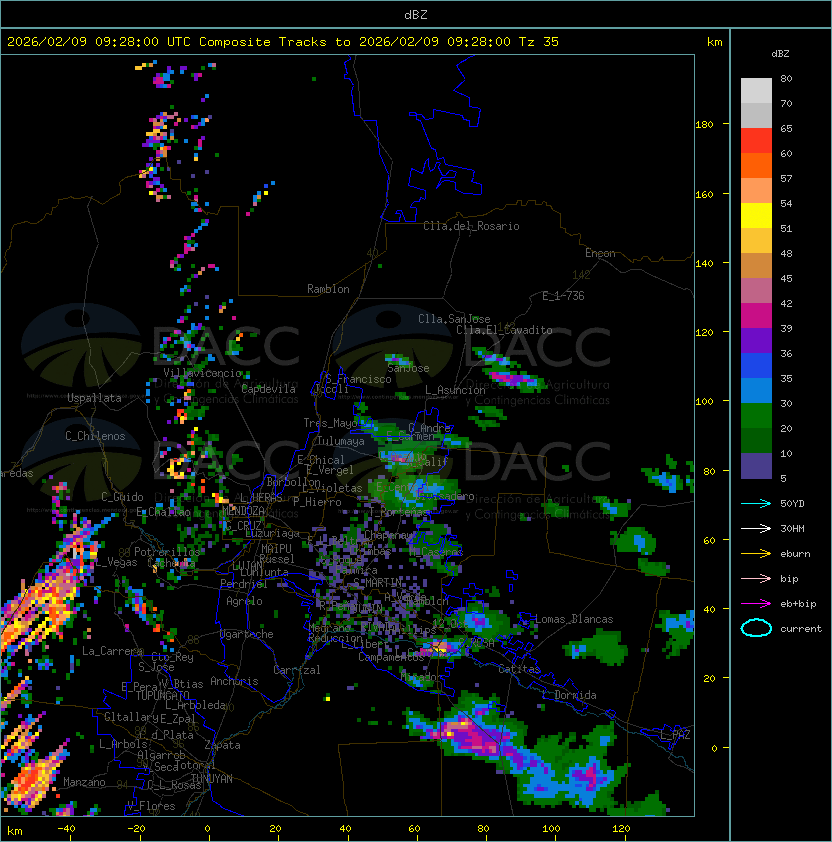Select the pink bip arrow symbol
Viewport: 832px width, 842px height.
[756, 579]
